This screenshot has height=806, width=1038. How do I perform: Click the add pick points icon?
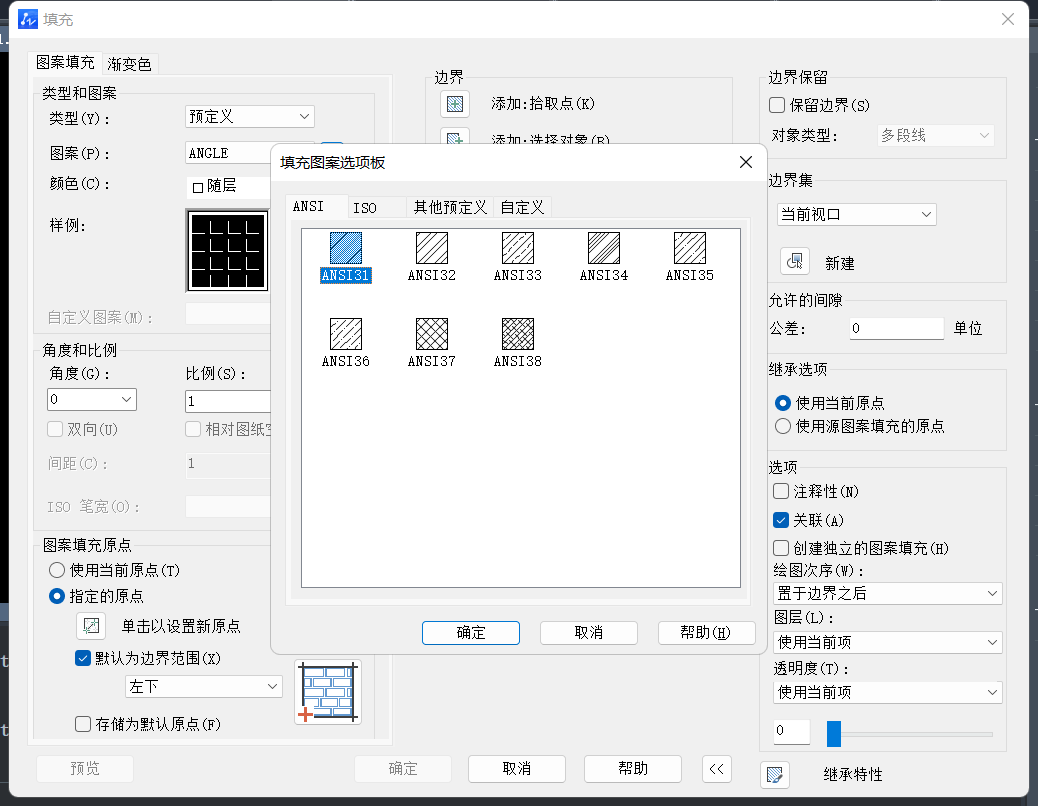455,104
